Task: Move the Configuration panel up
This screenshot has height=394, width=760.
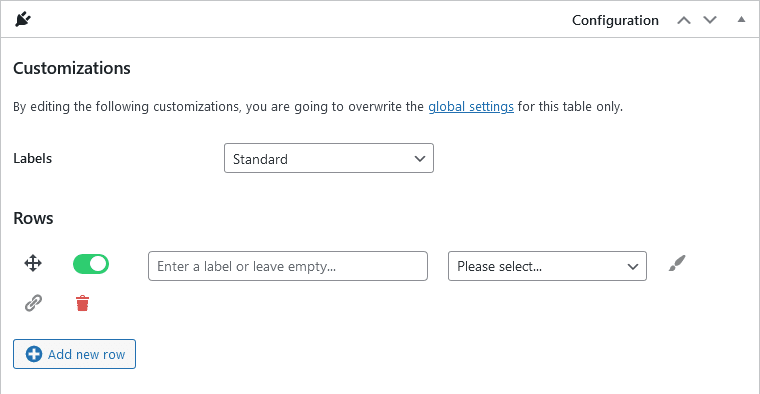Action: coord(684,20)
